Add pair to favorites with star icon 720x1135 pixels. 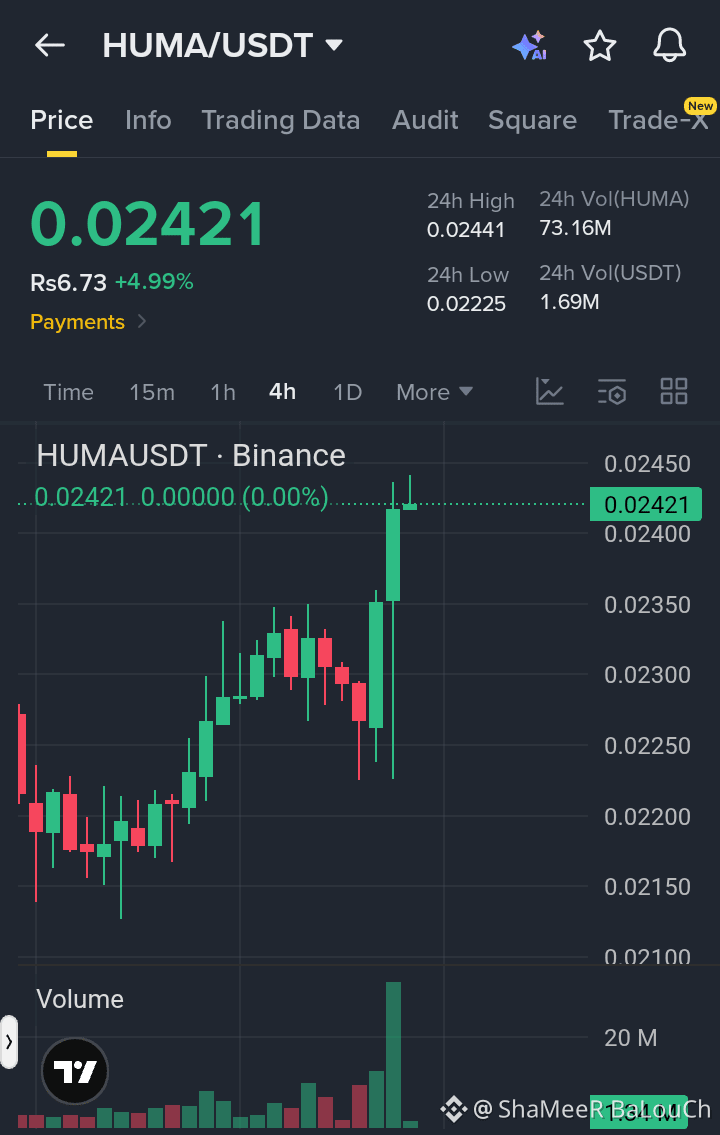coord(600,46)
